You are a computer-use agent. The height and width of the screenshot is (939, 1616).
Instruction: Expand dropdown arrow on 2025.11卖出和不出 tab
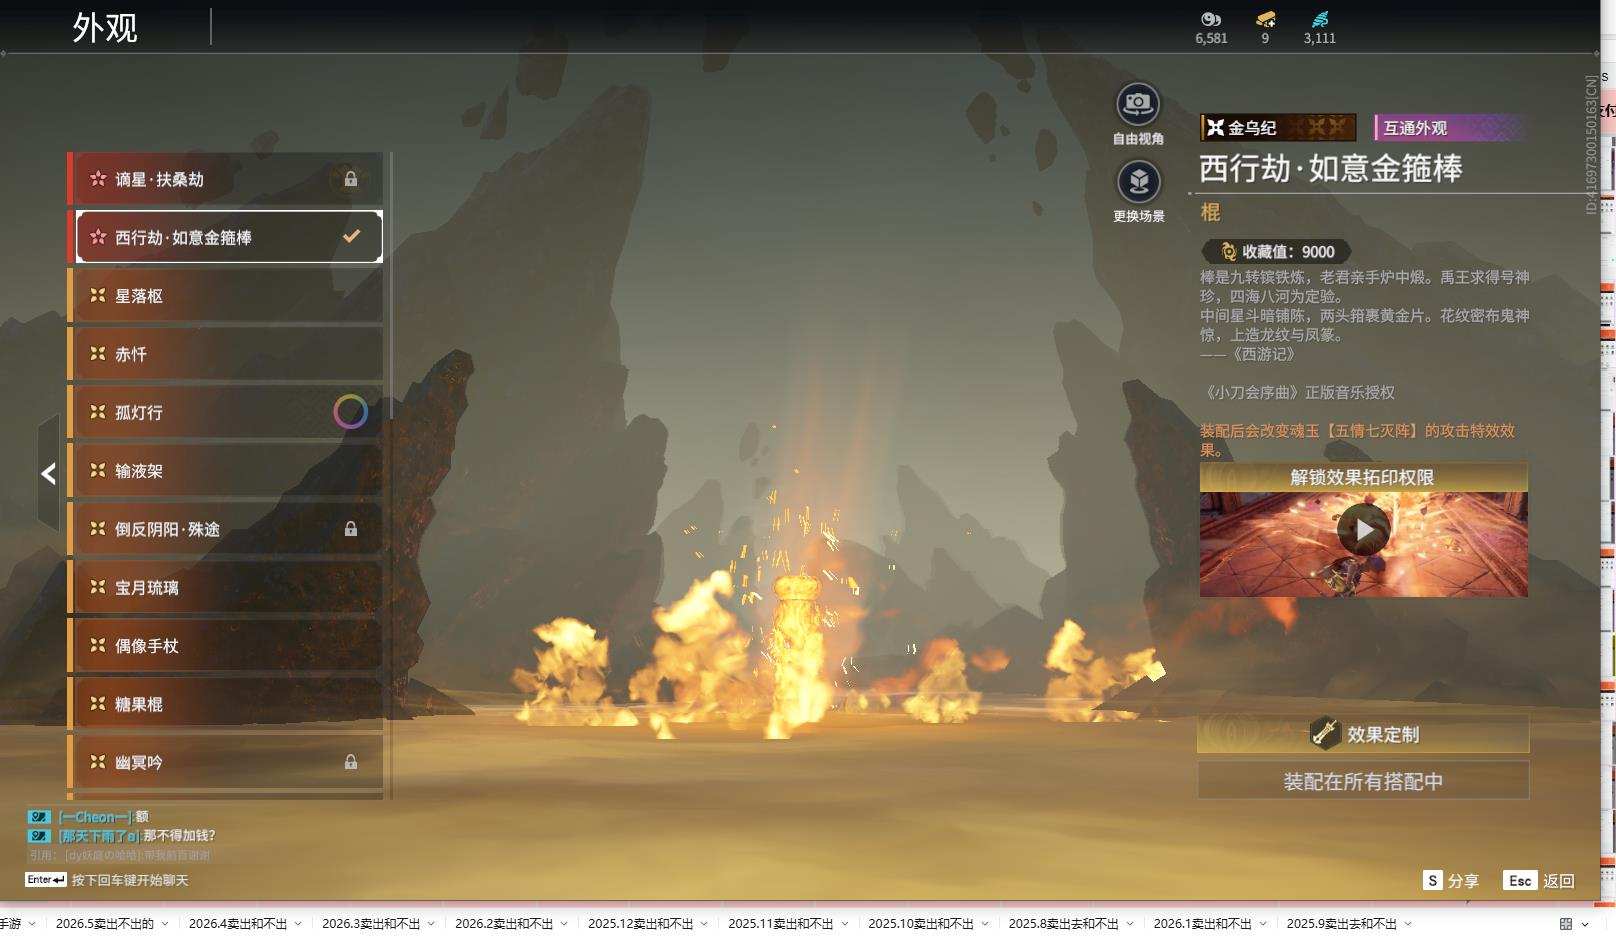click(845, 924)
